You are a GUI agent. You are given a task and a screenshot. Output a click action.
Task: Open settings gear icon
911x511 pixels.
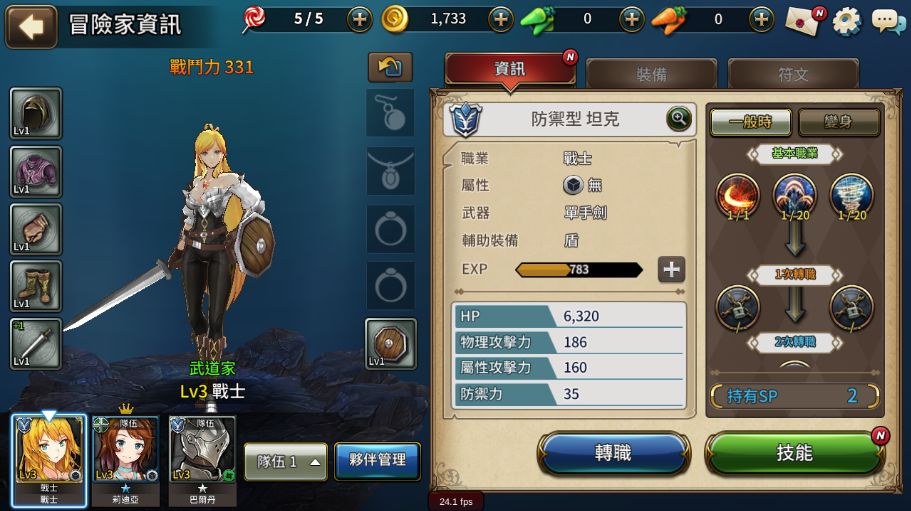(846, 21)
